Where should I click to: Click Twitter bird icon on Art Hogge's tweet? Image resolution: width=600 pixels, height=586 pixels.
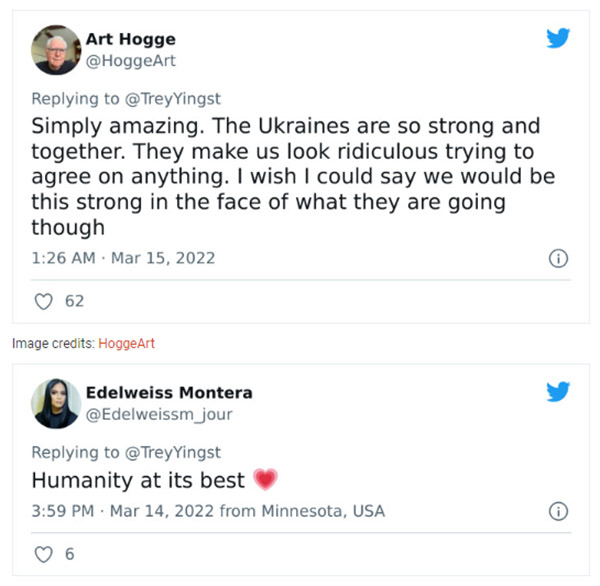pos(558,39)
